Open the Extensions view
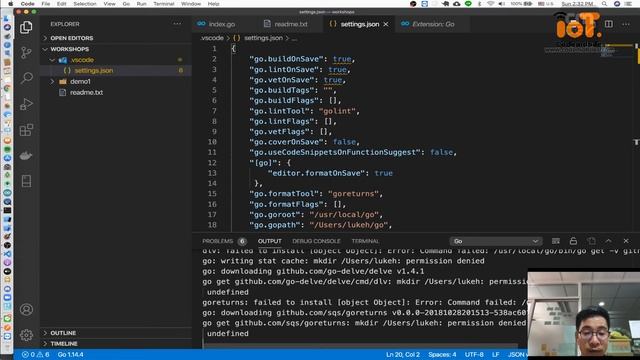Viewport: 640px width, 360px height. pyautogui.click(x=26, y=130)
